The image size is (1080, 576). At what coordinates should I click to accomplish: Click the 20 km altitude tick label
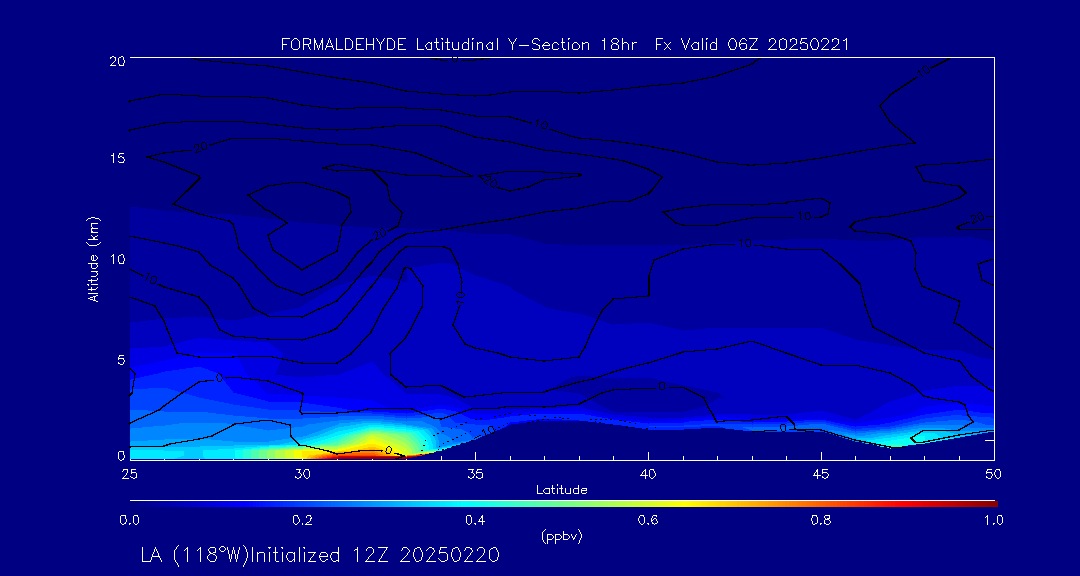[116, 60]
